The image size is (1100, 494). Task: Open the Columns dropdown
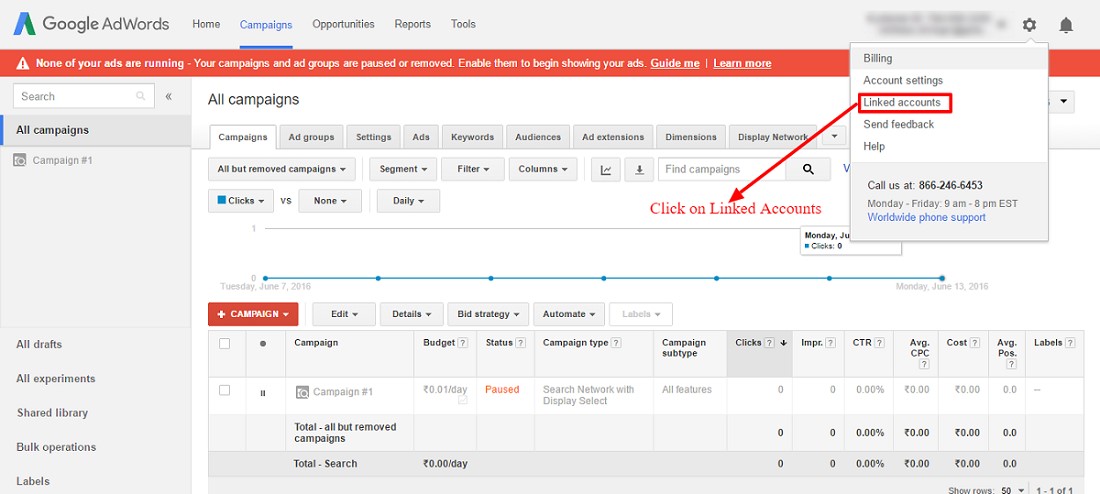point(543,169)
